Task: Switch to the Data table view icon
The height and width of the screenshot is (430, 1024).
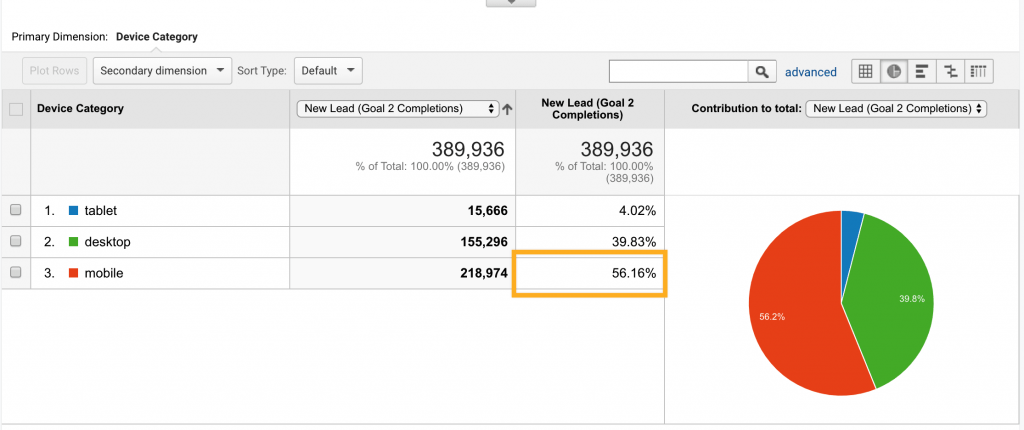Action: click(865, 71)
